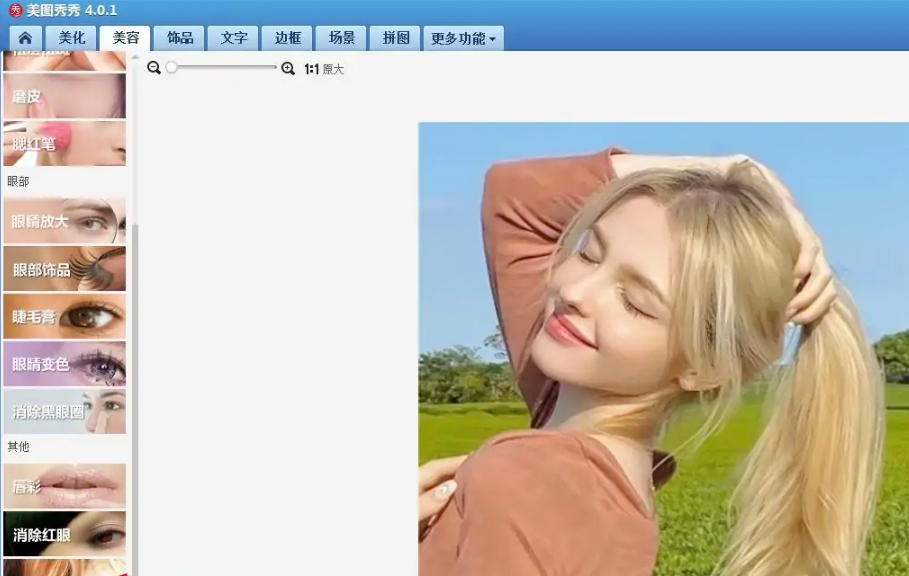Click the zoom out magnifier icon

pyautogui.click(x=152, y=68)
